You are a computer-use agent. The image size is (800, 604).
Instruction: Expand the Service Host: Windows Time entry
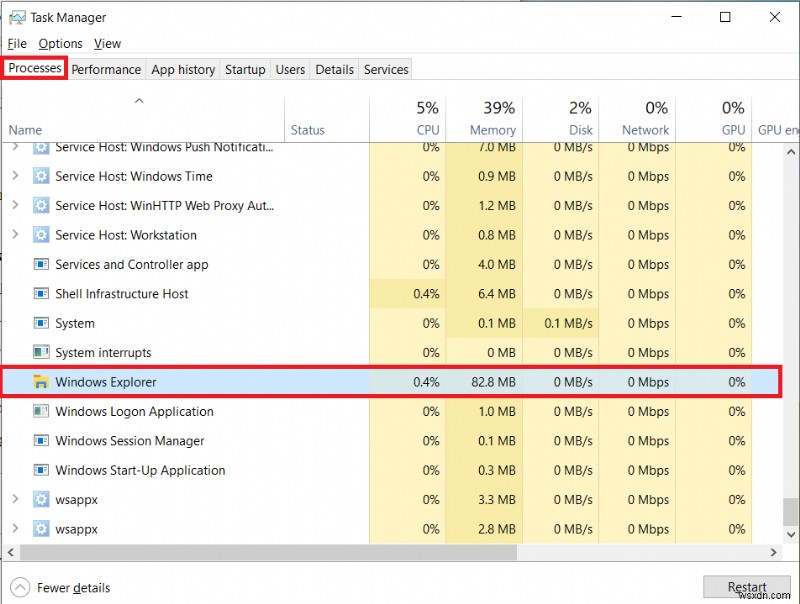click(x=18, y=176)
